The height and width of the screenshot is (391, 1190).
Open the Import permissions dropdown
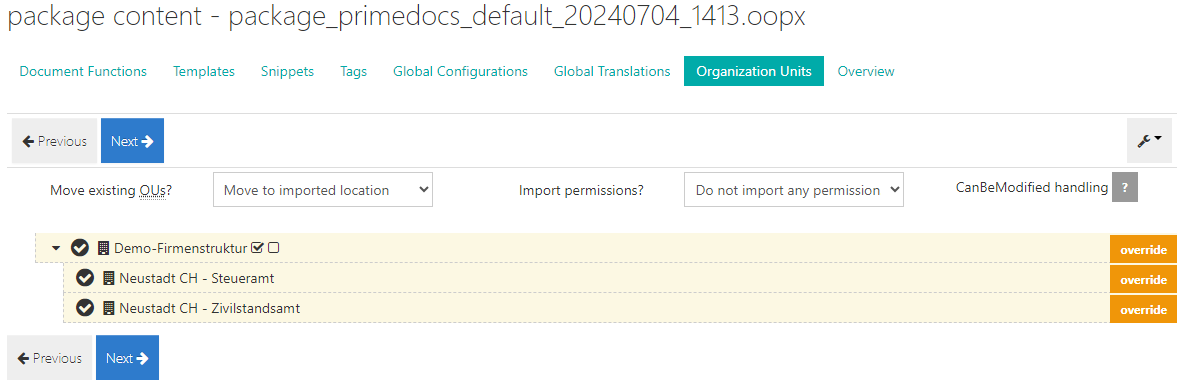point(793,190)
